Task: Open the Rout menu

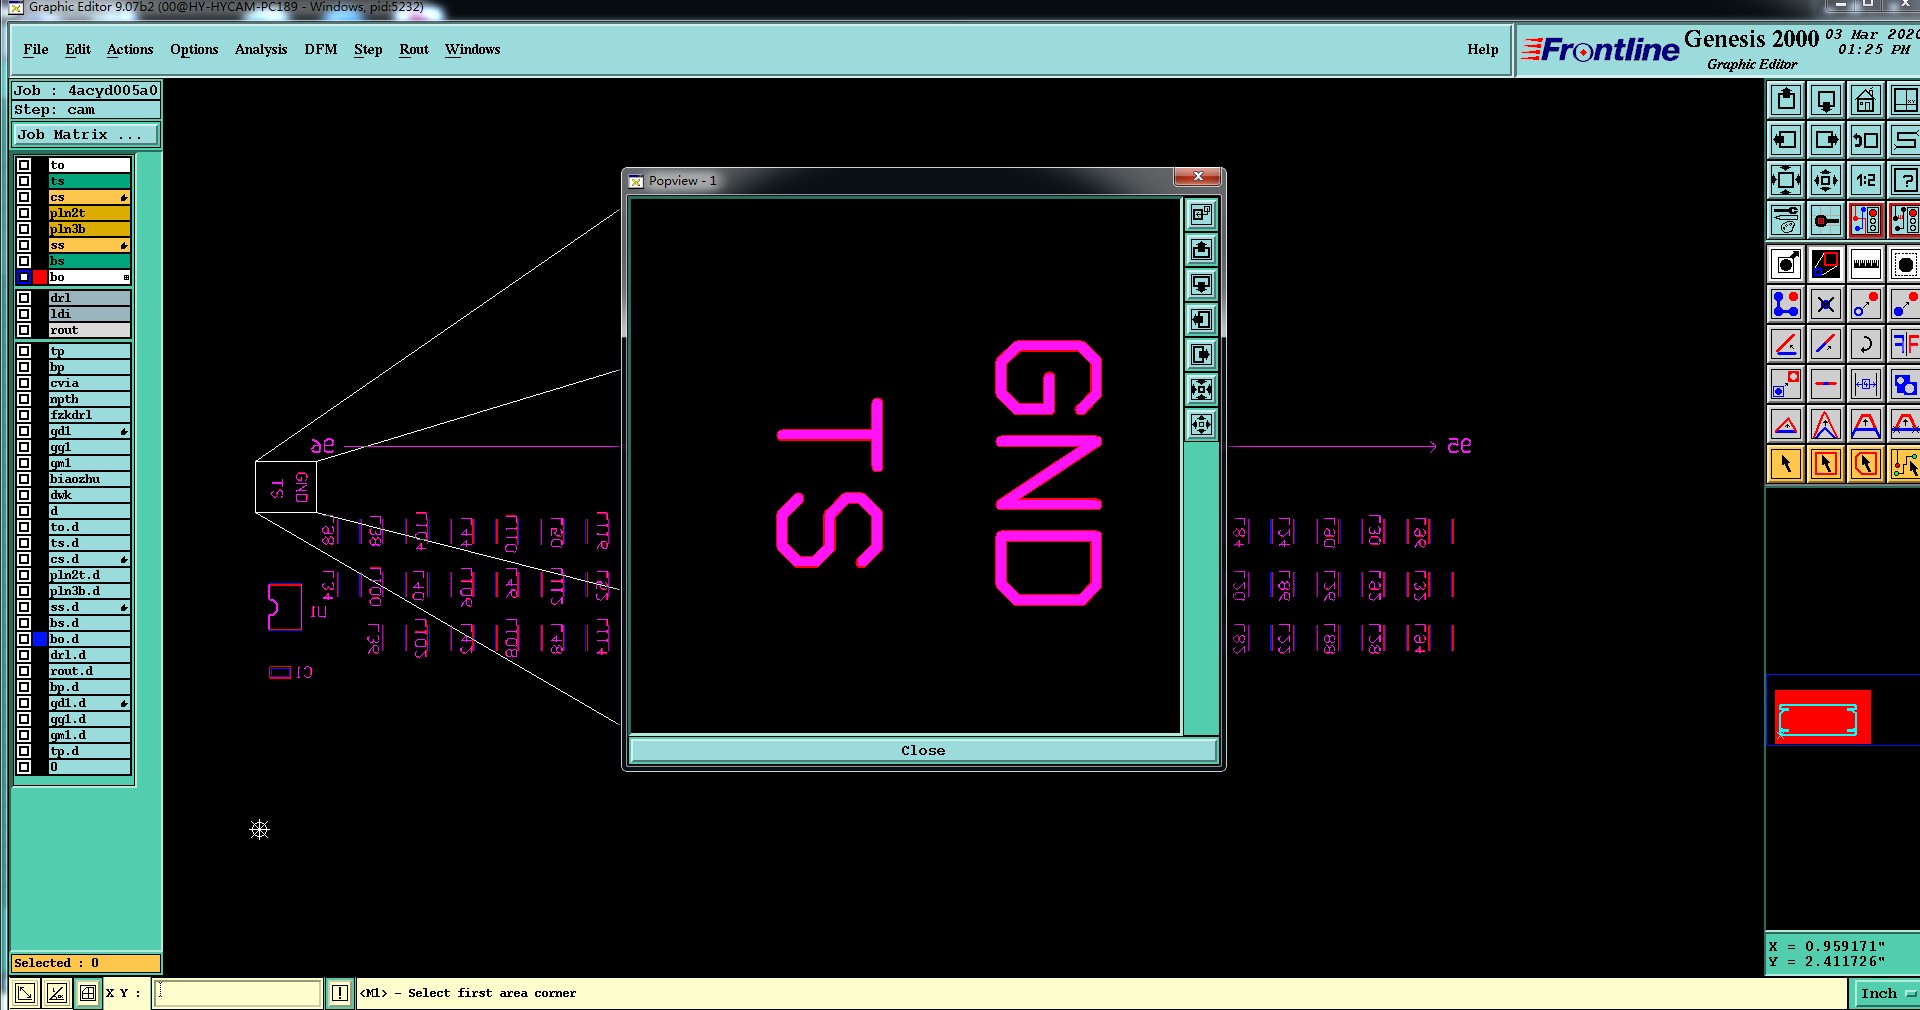Action: coord(414,49)
